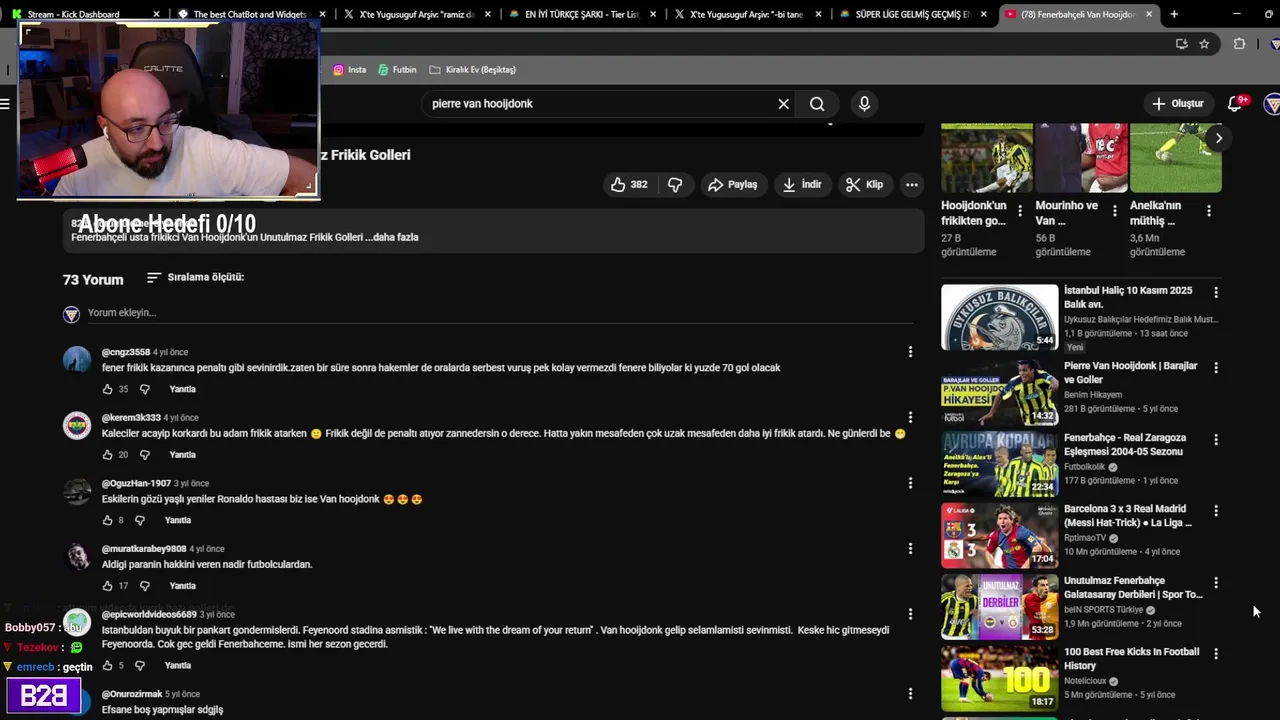This screenshot has height=720, width=1280.
Task: Close the Fenerbahçeli Van Hooijdonk tab
Action: point(1149,14)
